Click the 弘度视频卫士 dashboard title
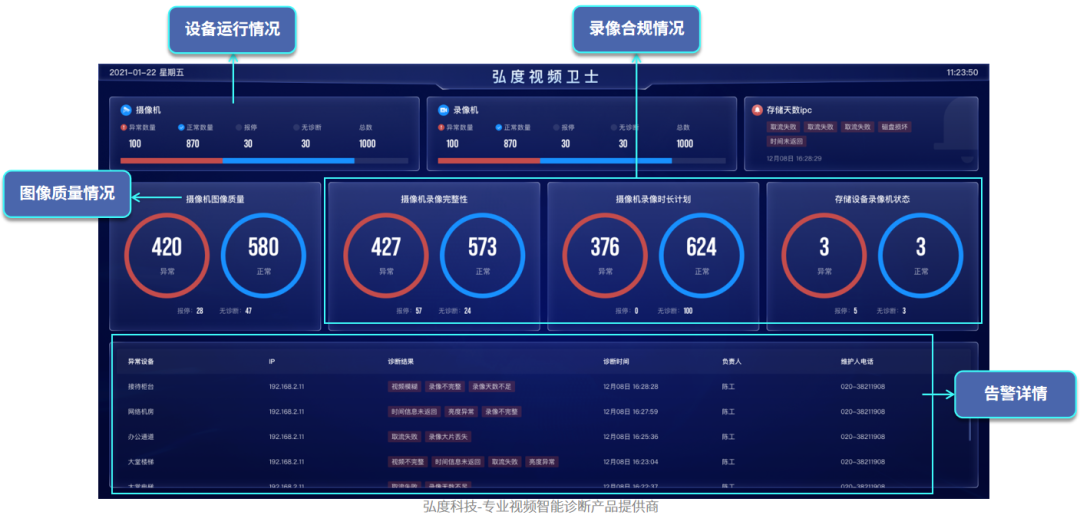 (x=545, y=76)
